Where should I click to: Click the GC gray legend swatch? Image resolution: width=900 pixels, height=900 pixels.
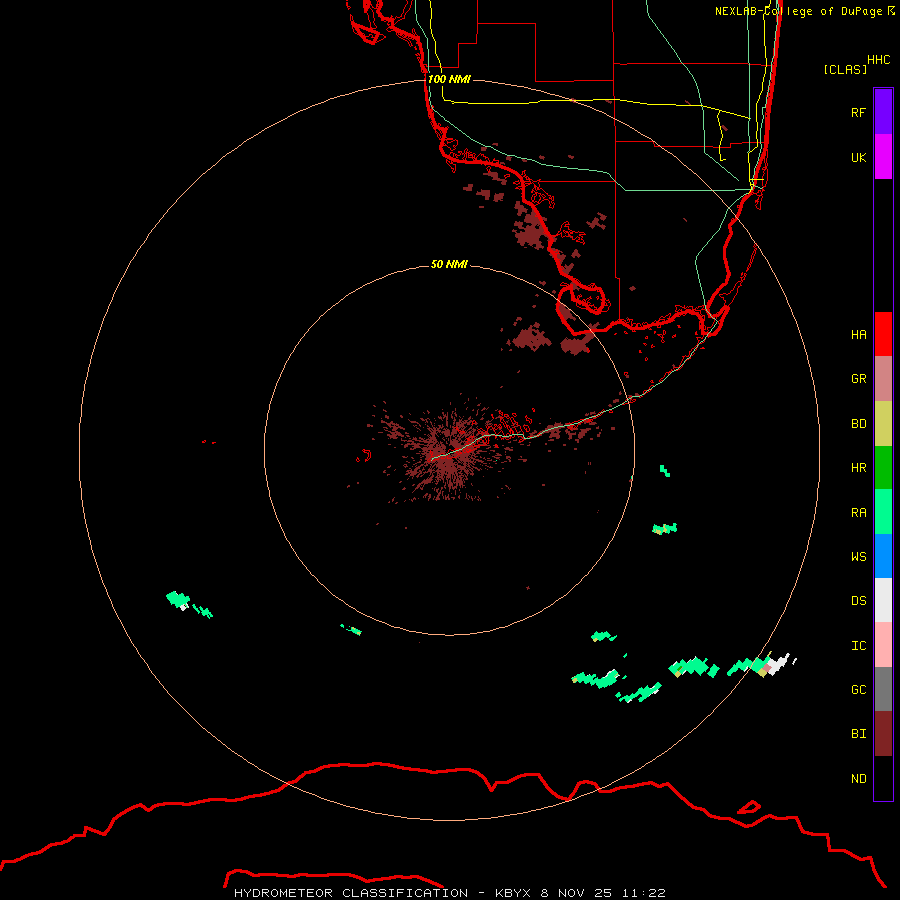883,689
